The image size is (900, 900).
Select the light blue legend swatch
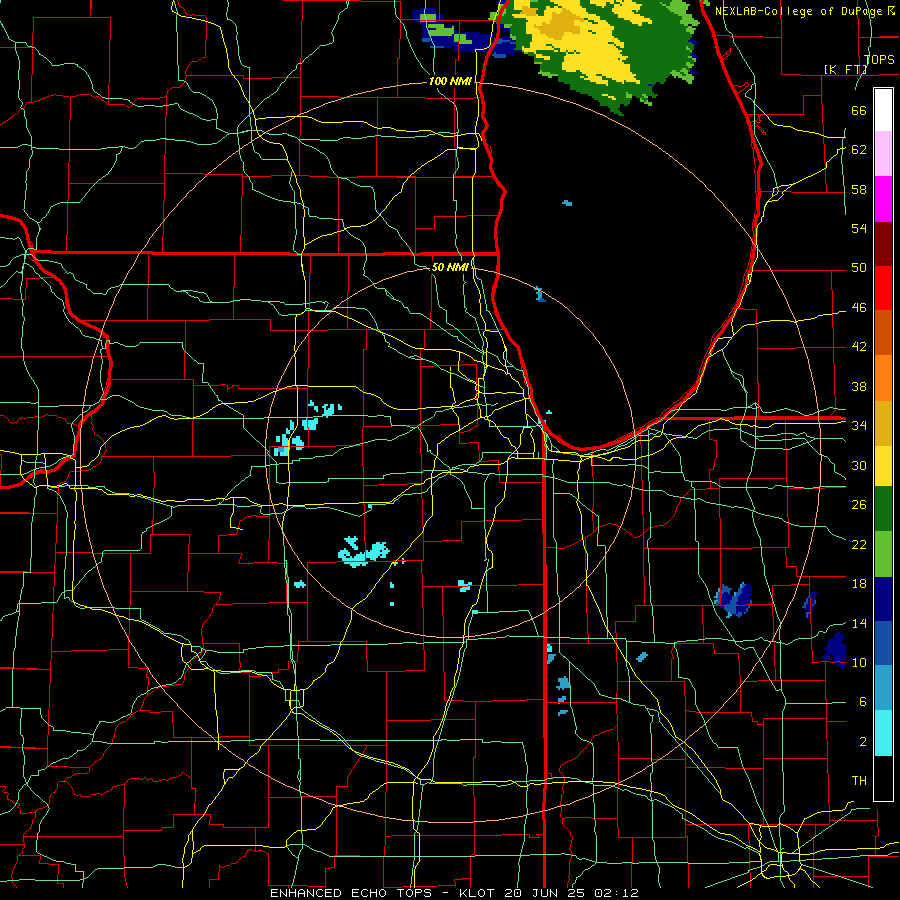883,687
